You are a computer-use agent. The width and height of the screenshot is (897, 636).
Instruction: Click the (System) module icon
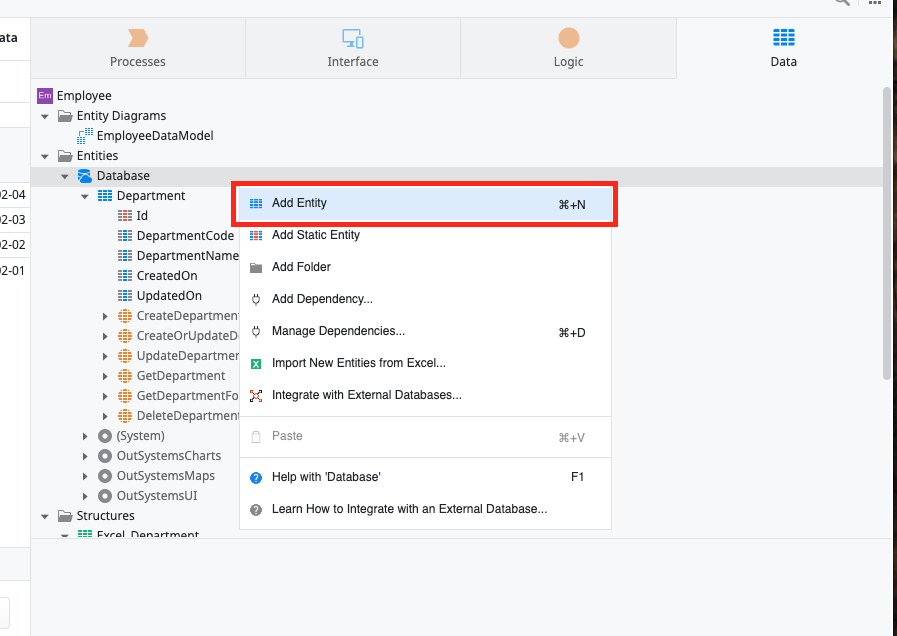[x=105, y=436]
